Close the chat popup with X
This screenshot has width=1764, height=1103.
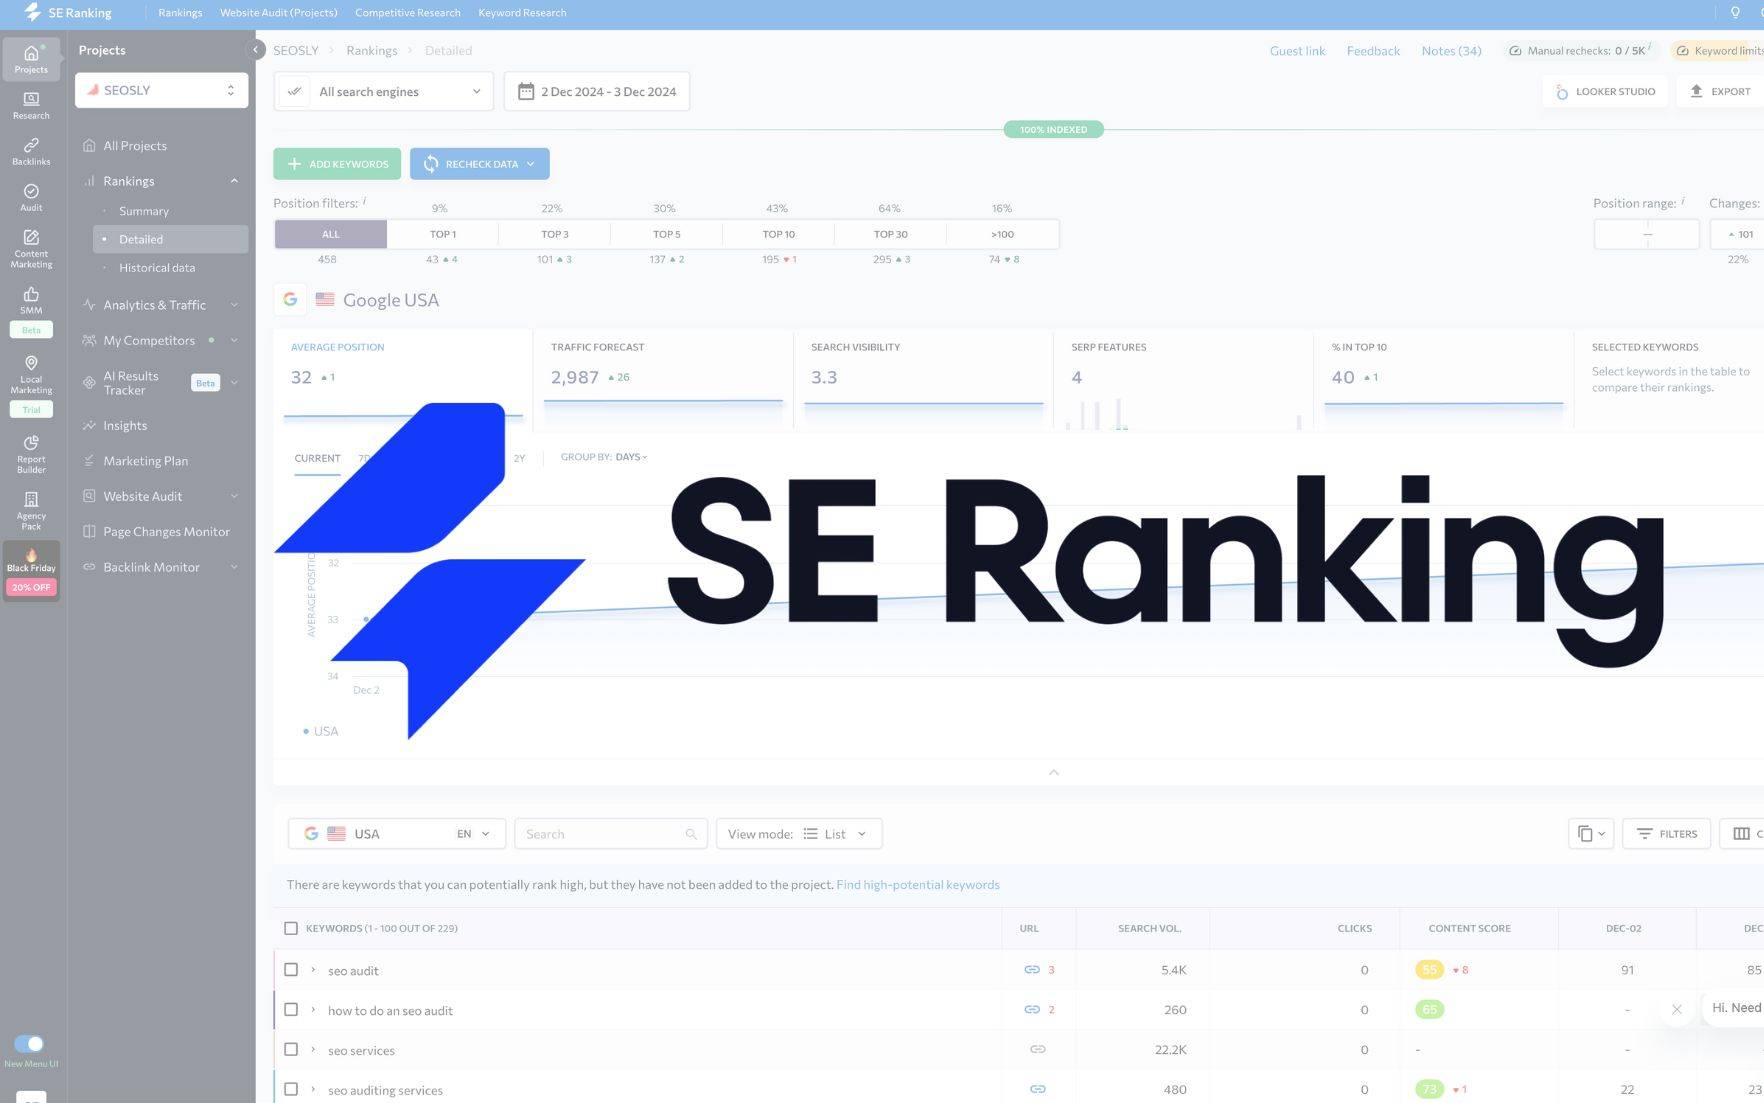pyautogui.click(x=1677, y=1009)
